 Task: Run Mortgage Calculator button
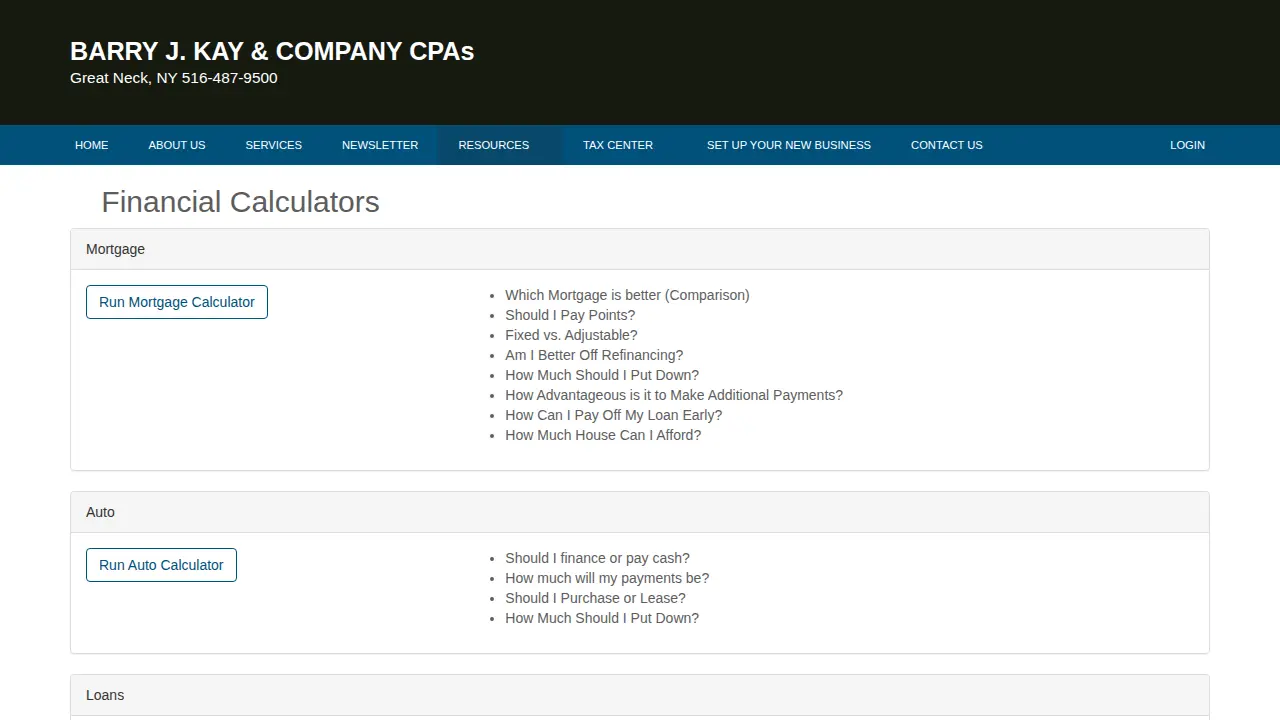177,302
